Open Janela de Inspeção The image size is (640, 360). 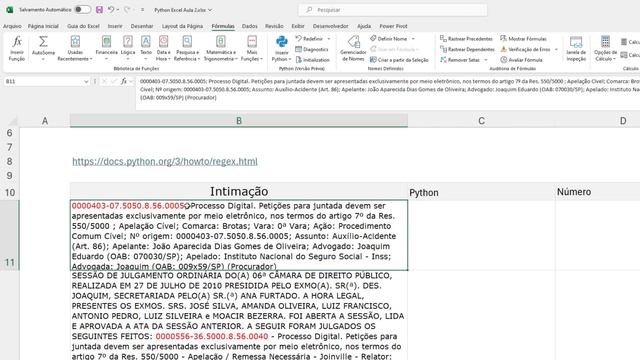pos(576,48)
